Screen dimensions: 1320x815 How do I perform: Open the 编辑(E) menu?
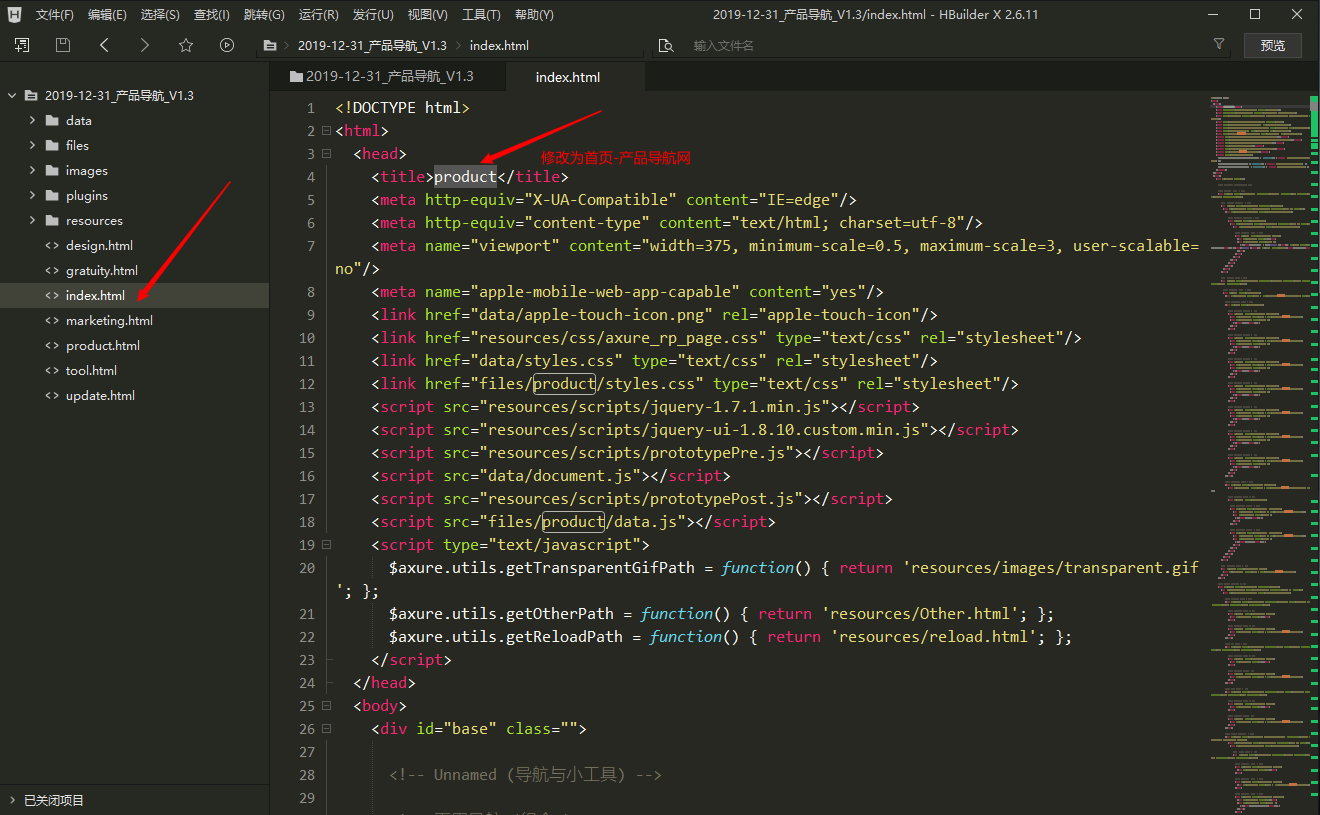(107, 15)
